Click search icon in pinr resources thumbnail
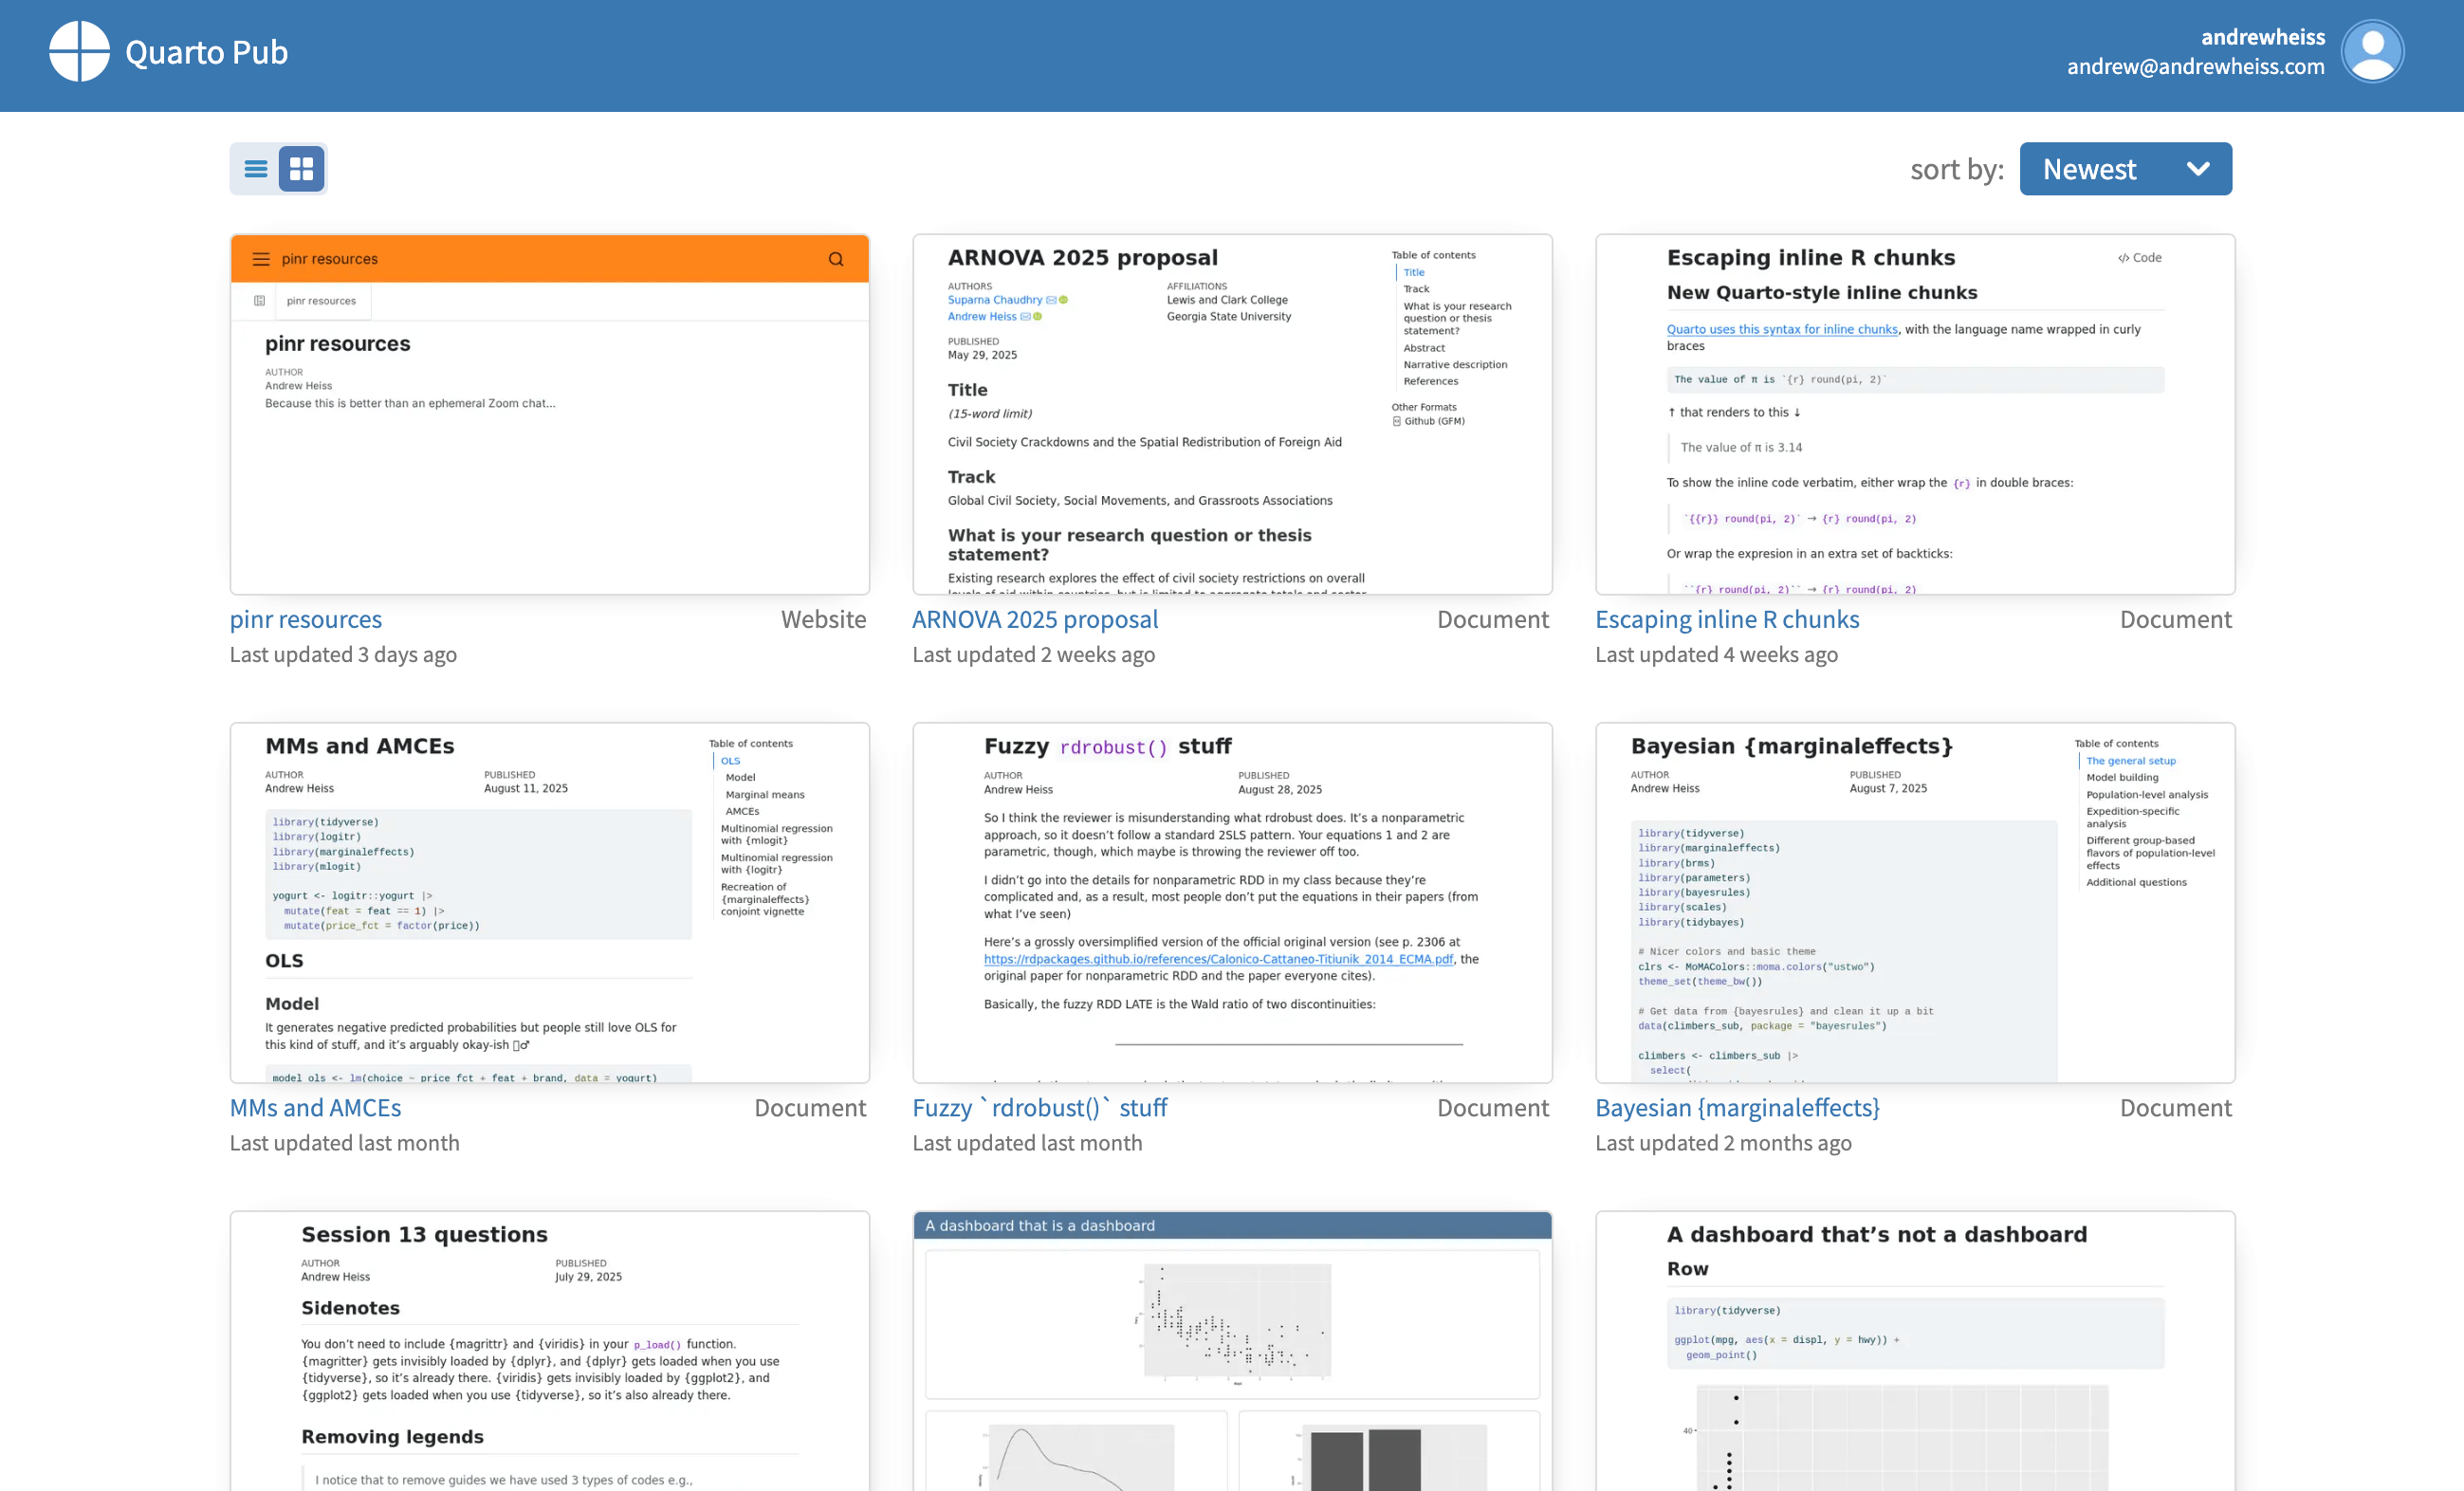 click(x=835, y=259)
